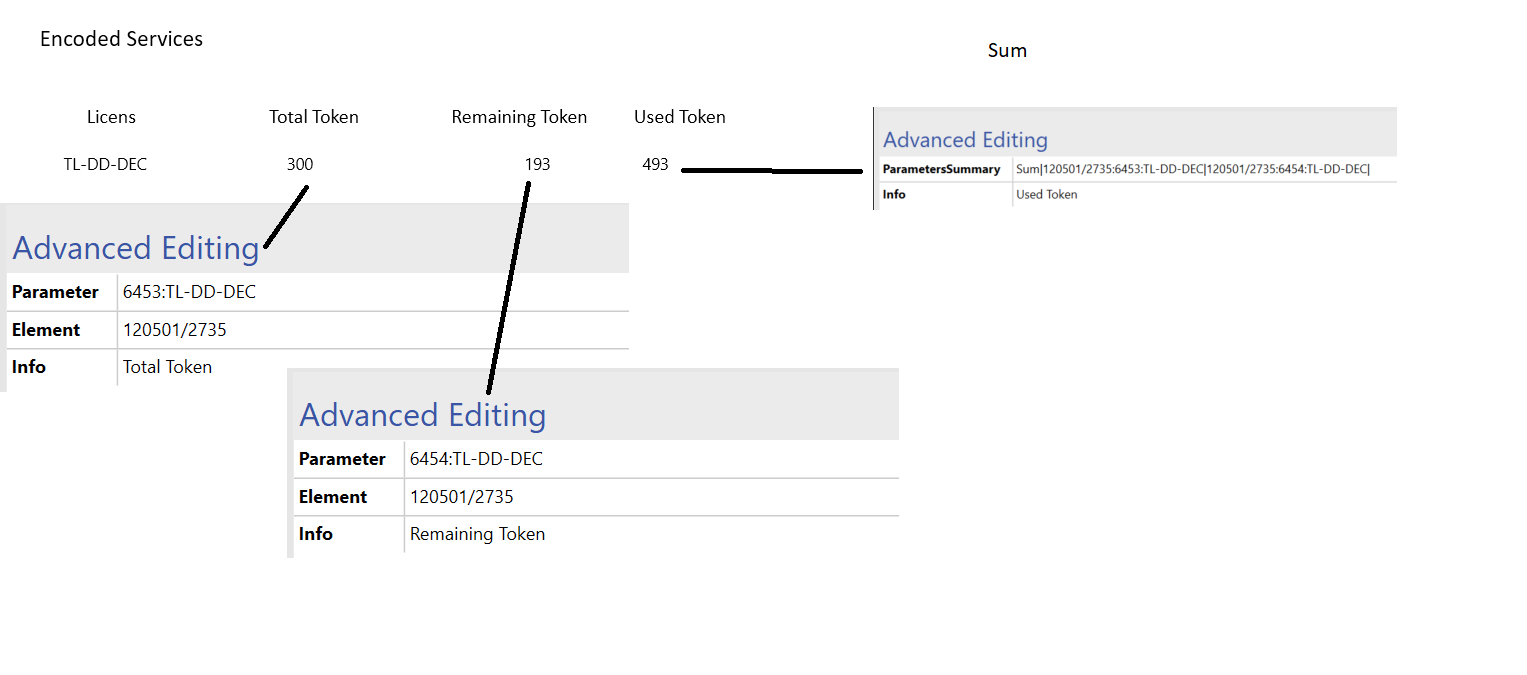The image size is (1527, 675).
Task: Click Parameter label beside 6454:TL-DD-DEC
Action: tap(342, 459)
